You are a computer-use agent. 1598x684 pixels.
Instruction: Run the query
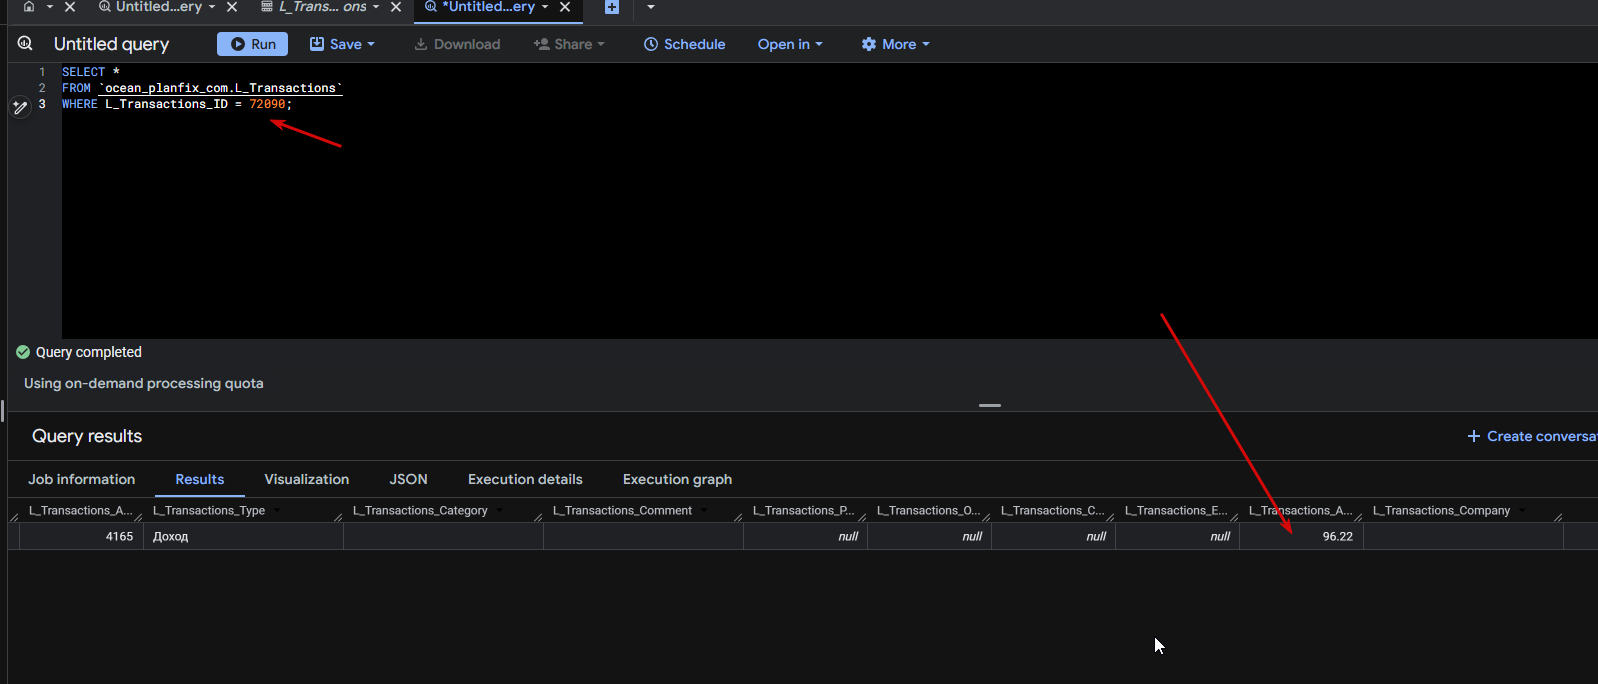(253, 44)
